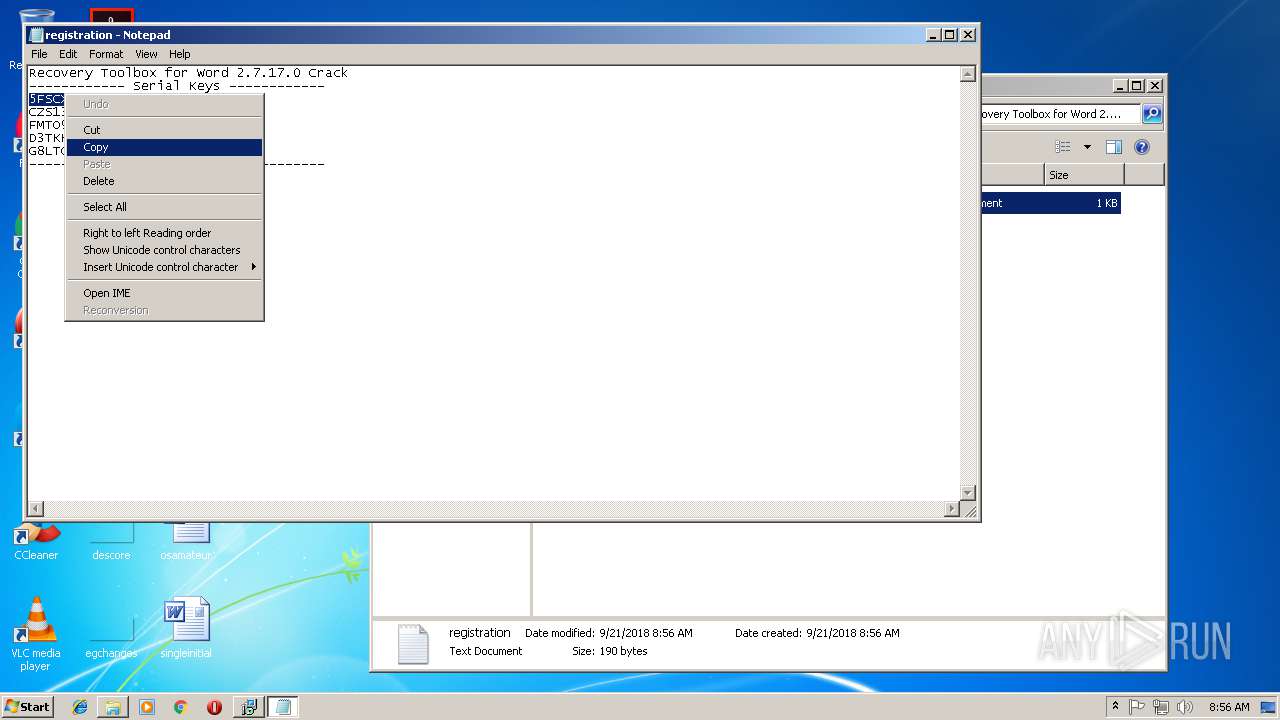
Task: Select CCleaner desktop shortcut
Action: (x=36, y=542)
